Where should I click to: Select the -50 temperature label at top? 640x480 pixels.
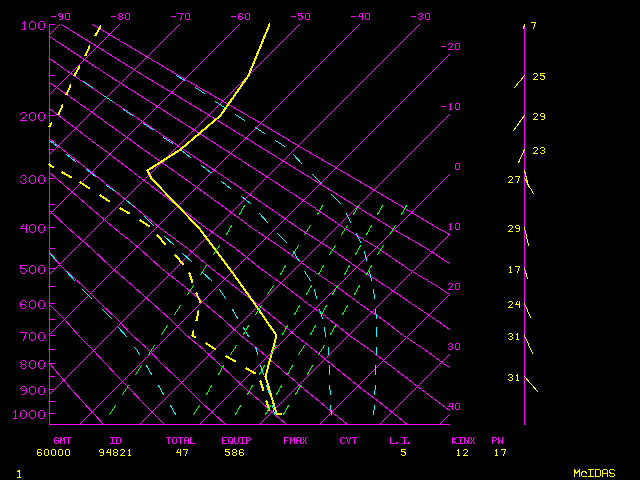coord(300,17)
